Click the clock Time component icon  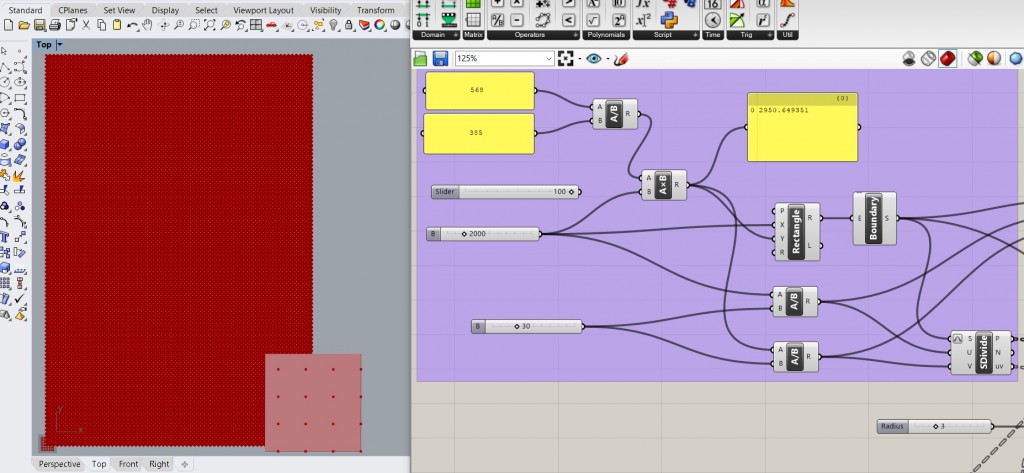tap(712, 20)
